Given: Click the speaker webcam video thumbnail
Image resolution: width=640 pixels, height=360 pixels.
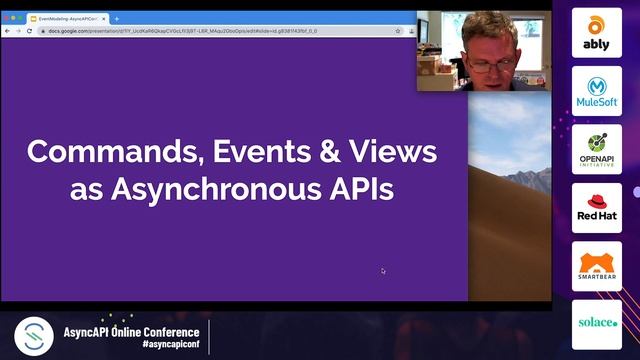Looking at the screenshot, I should click(x=484, y=51).
